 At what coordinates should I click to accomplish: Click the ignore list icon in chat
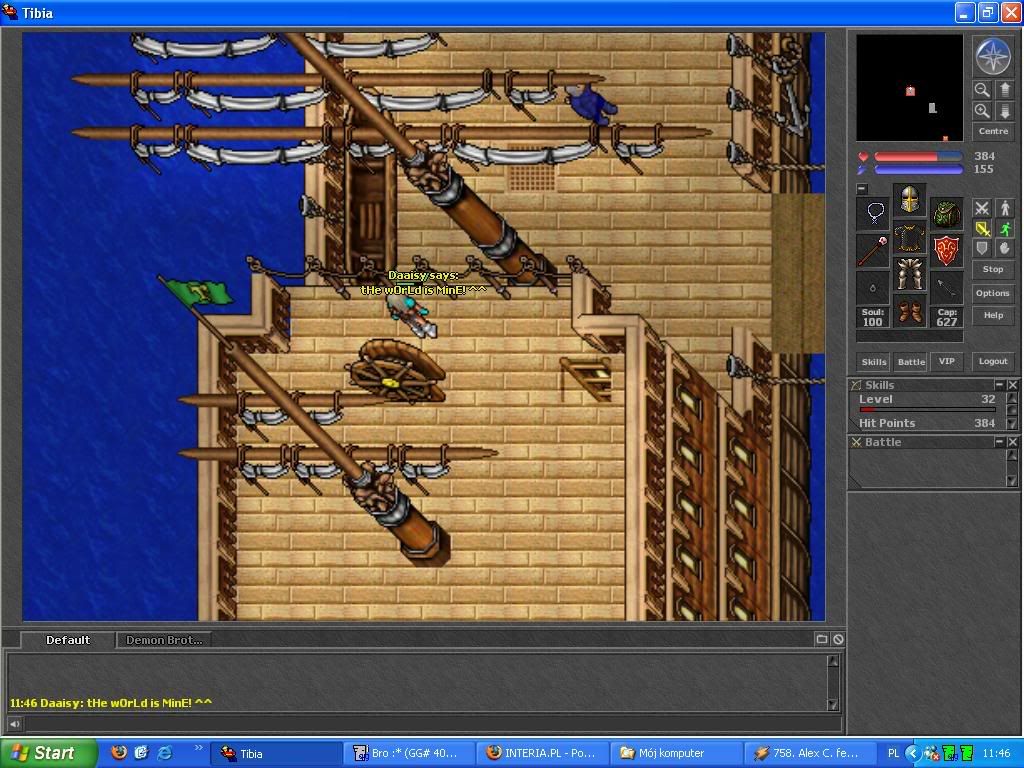coord(838,639)
